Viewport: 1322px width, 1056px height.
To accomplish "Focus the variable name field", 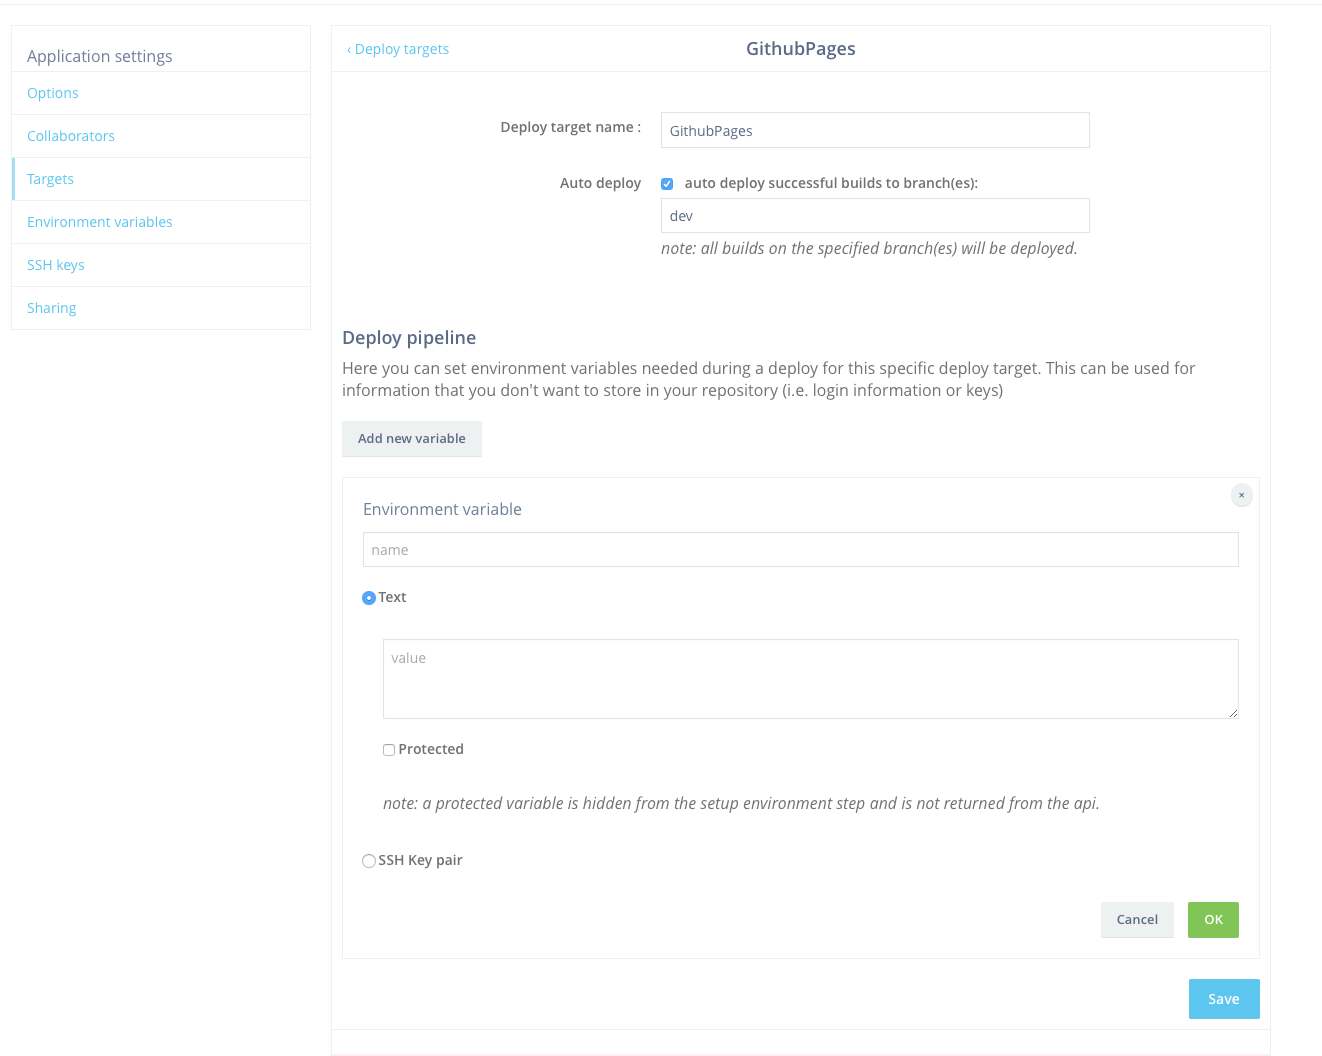I will coord(801,550).
